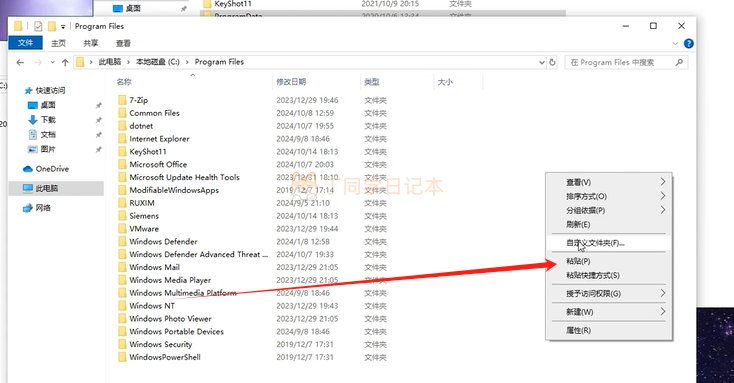The height and width of the screenshot is (383, 734).
Task: Click the 快速访问 star icon
Action: coord(29,90)
